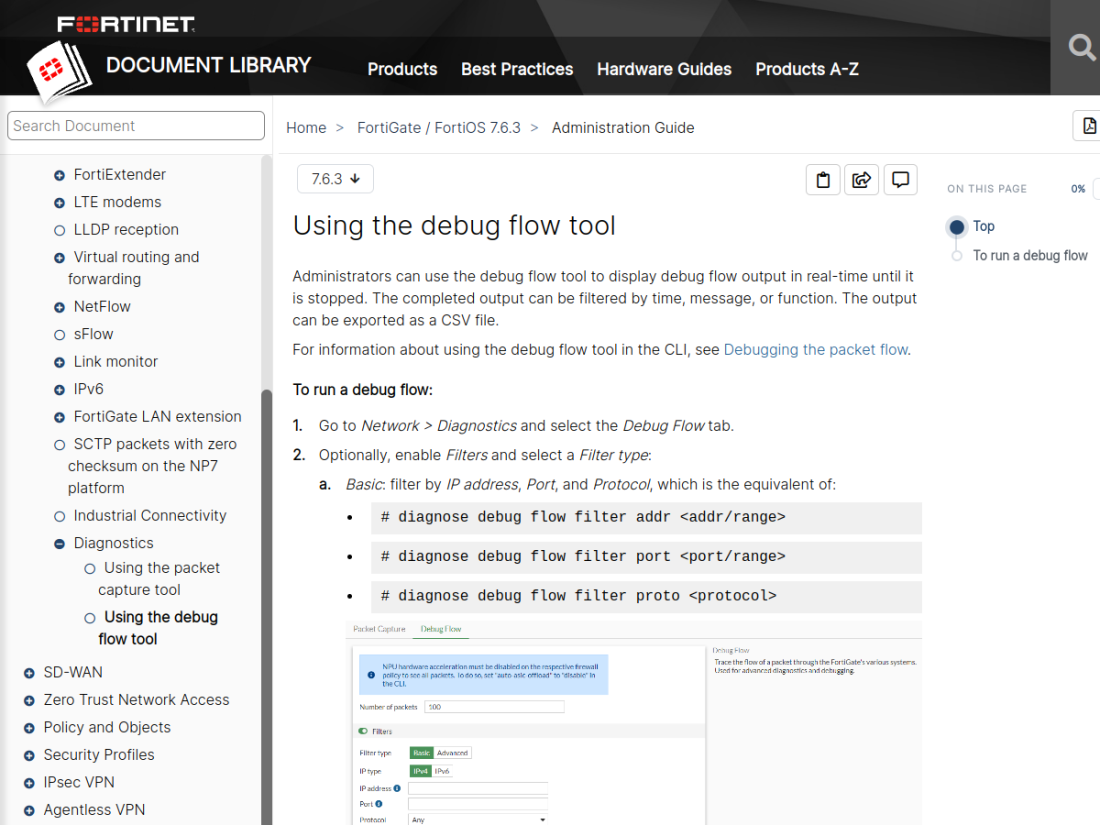Expand the SD-WAN section

point(29,673)
